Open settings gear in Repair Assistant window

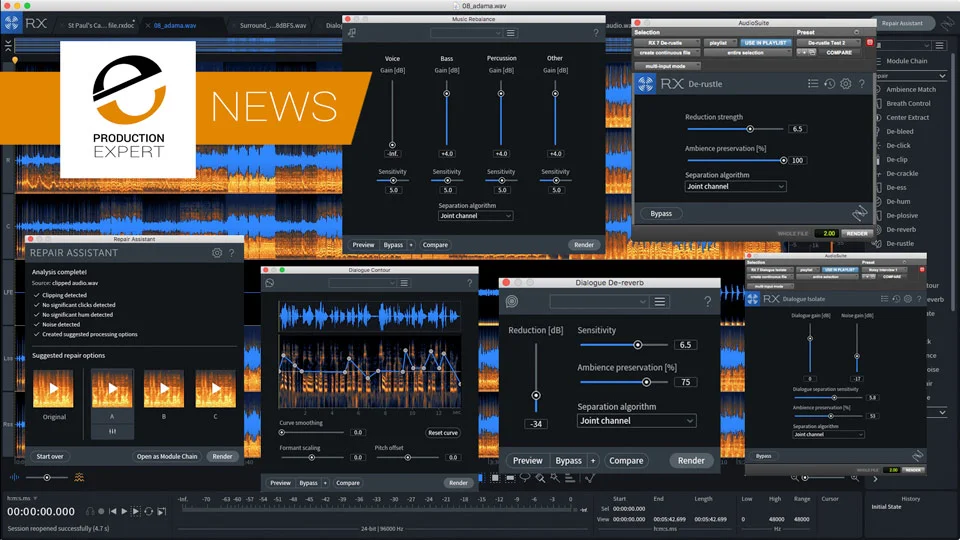[217, 253]
